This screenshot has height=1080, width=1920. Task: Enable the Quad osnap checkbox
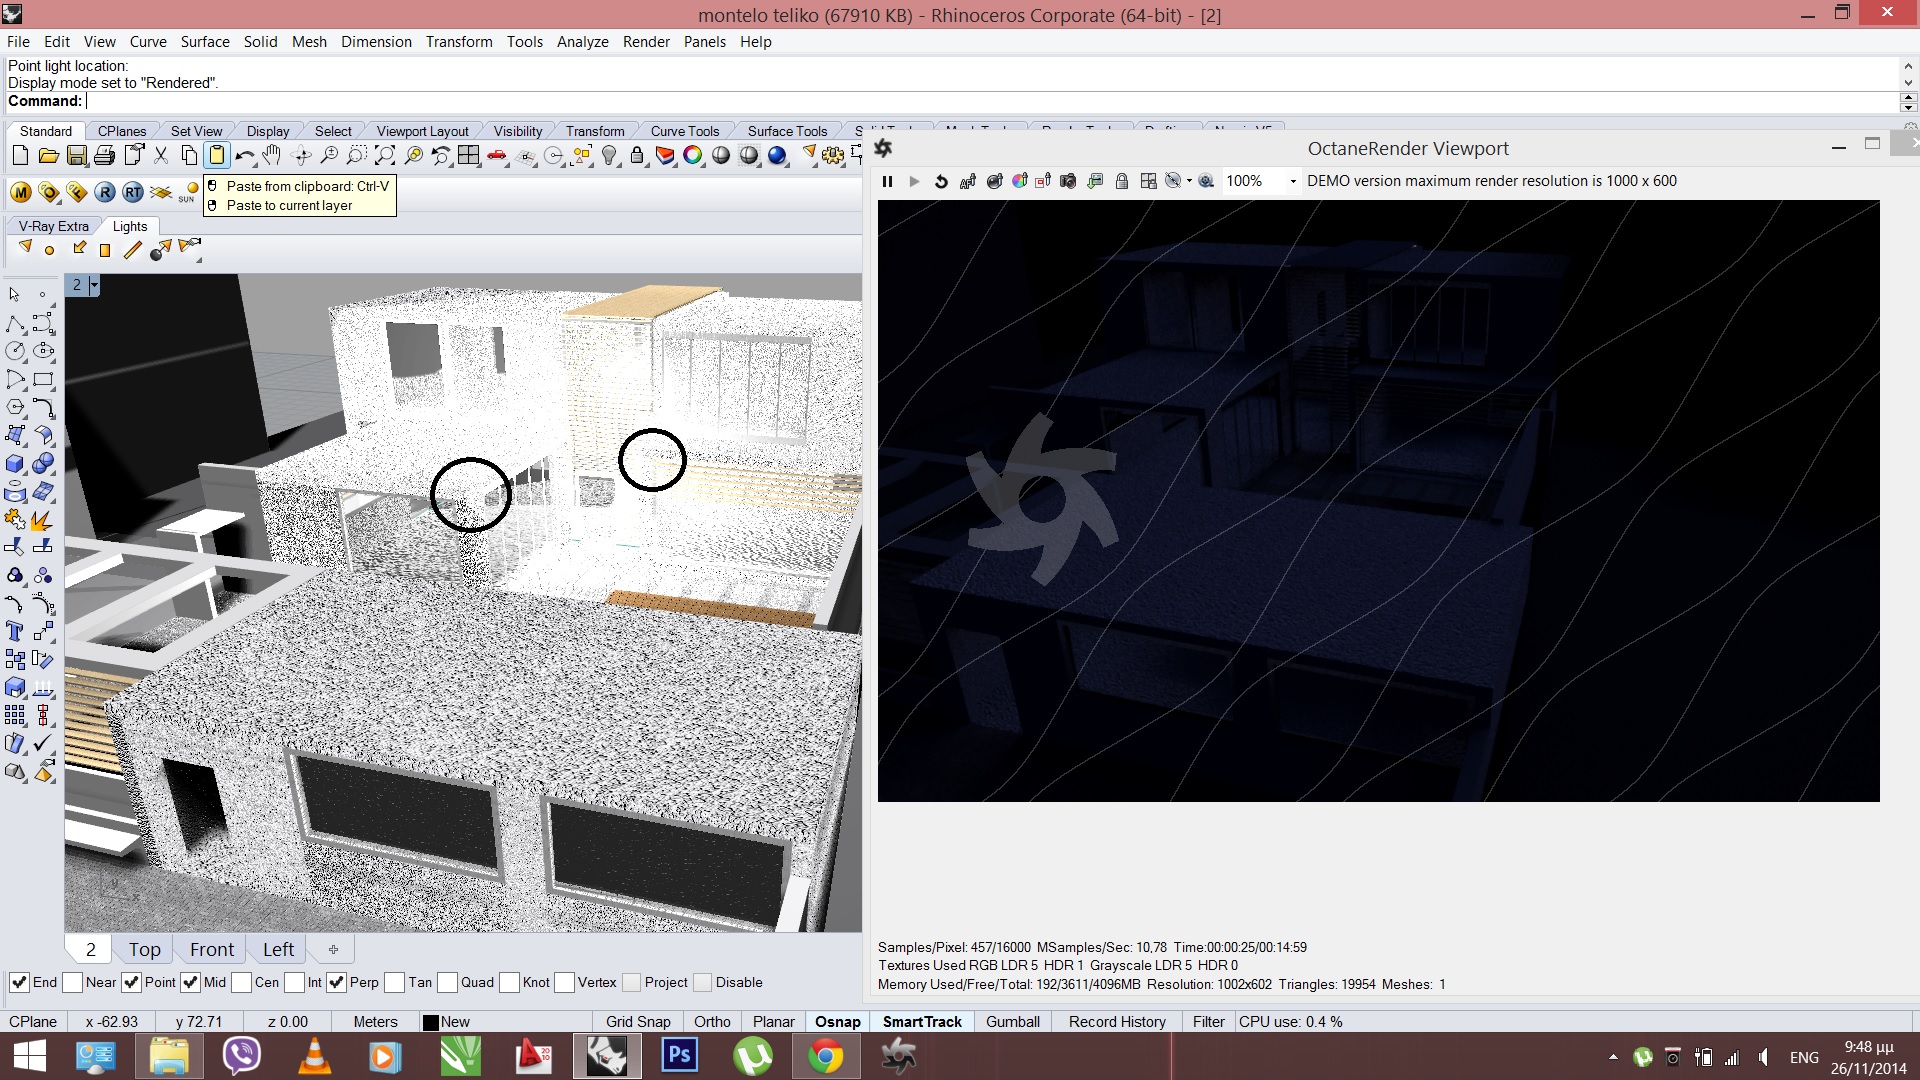[448, 982]
